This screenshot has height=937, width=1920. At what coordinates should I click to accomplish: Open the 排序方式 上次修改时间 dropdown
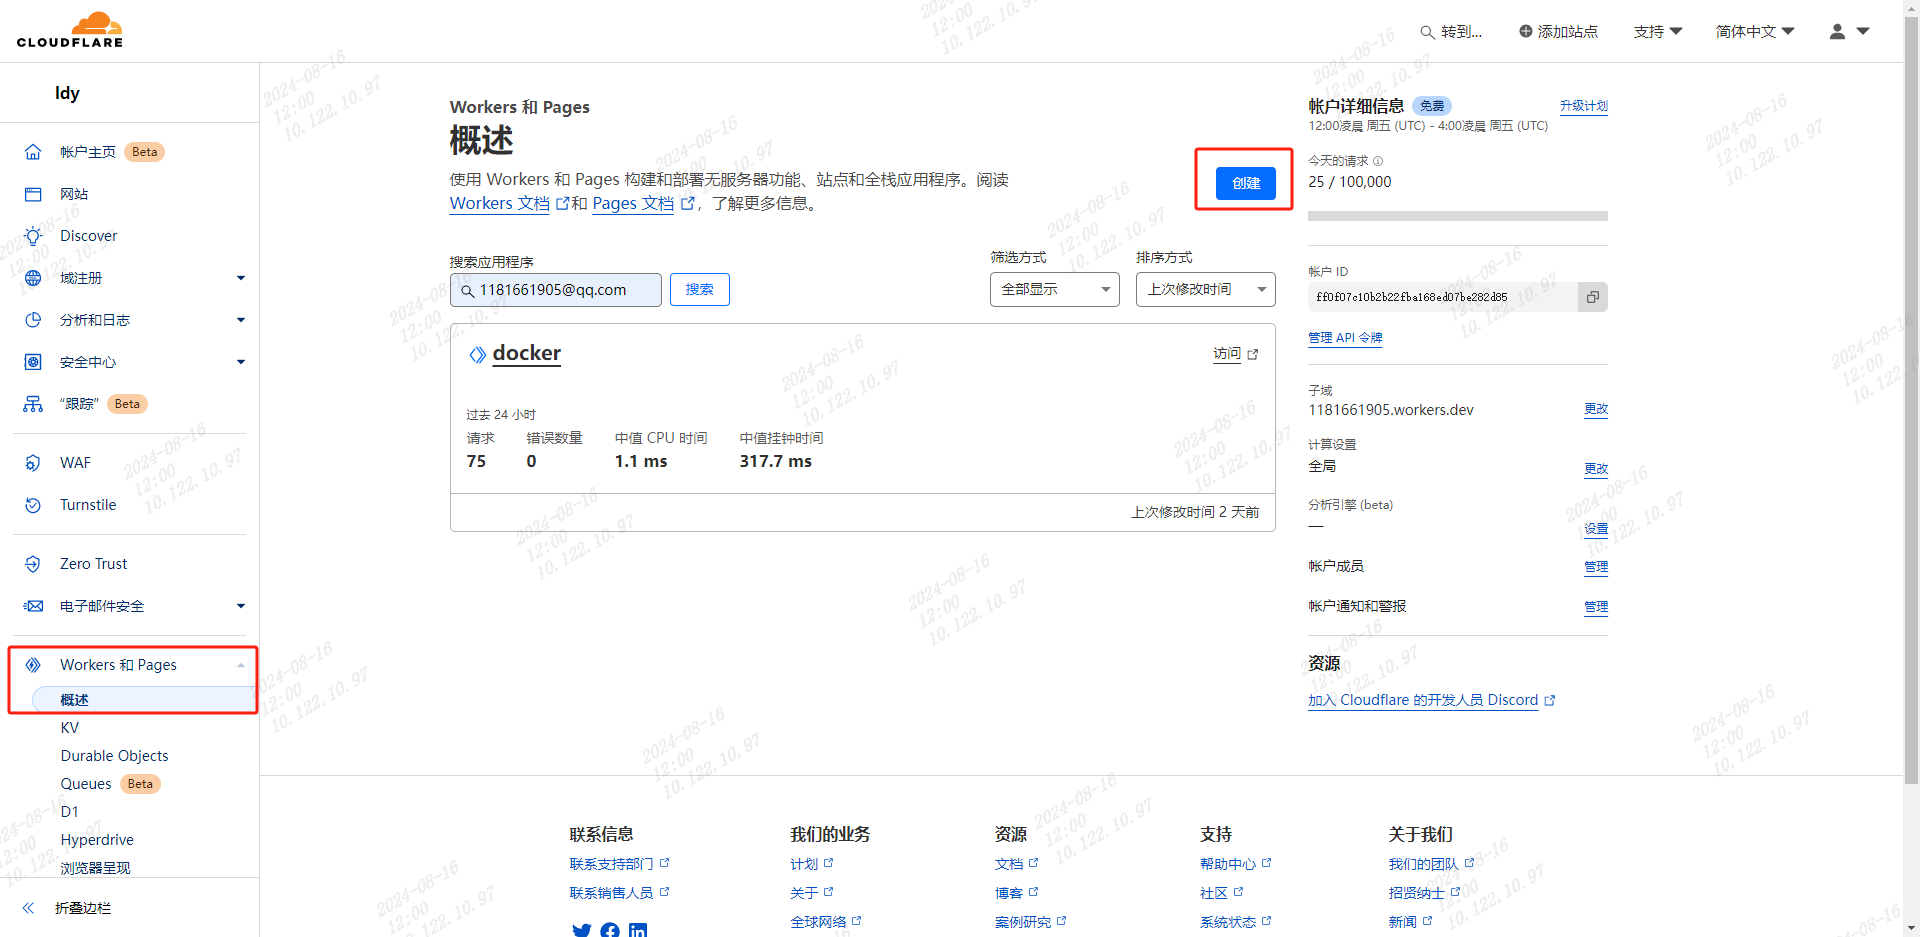(x=1206, y=289)
